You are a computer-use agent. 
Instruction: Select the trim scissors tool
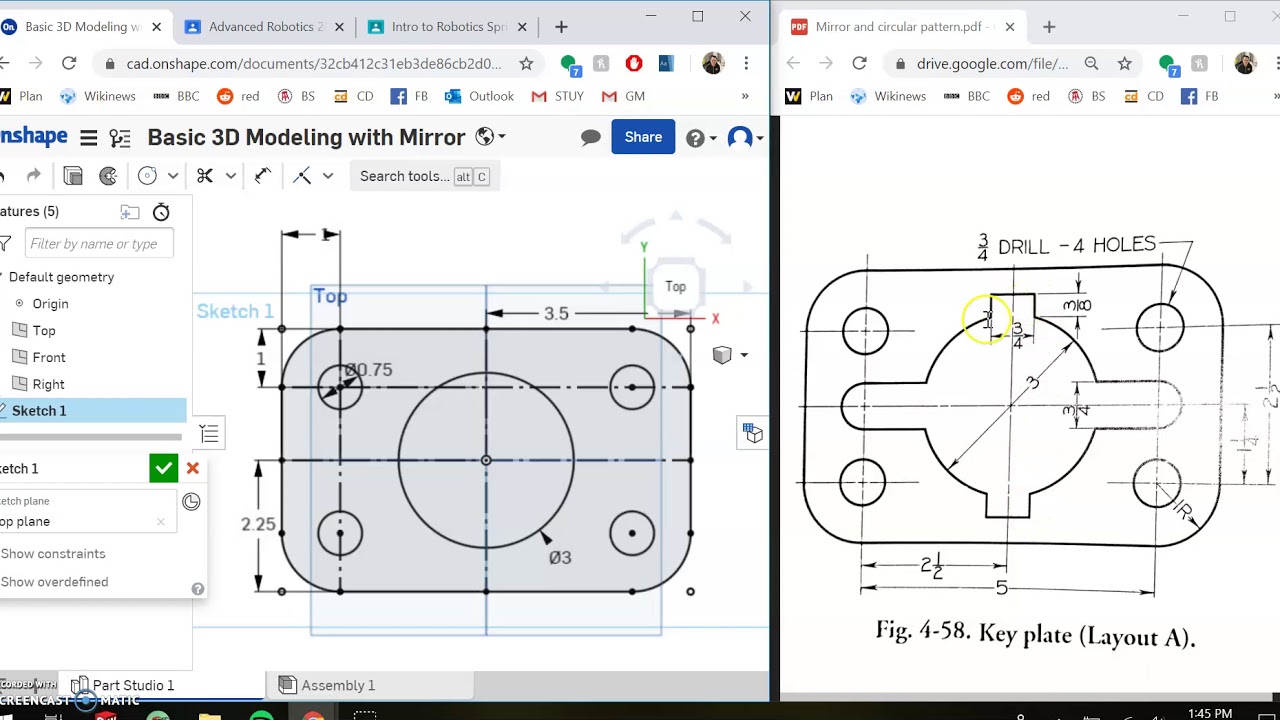point(205,176)
